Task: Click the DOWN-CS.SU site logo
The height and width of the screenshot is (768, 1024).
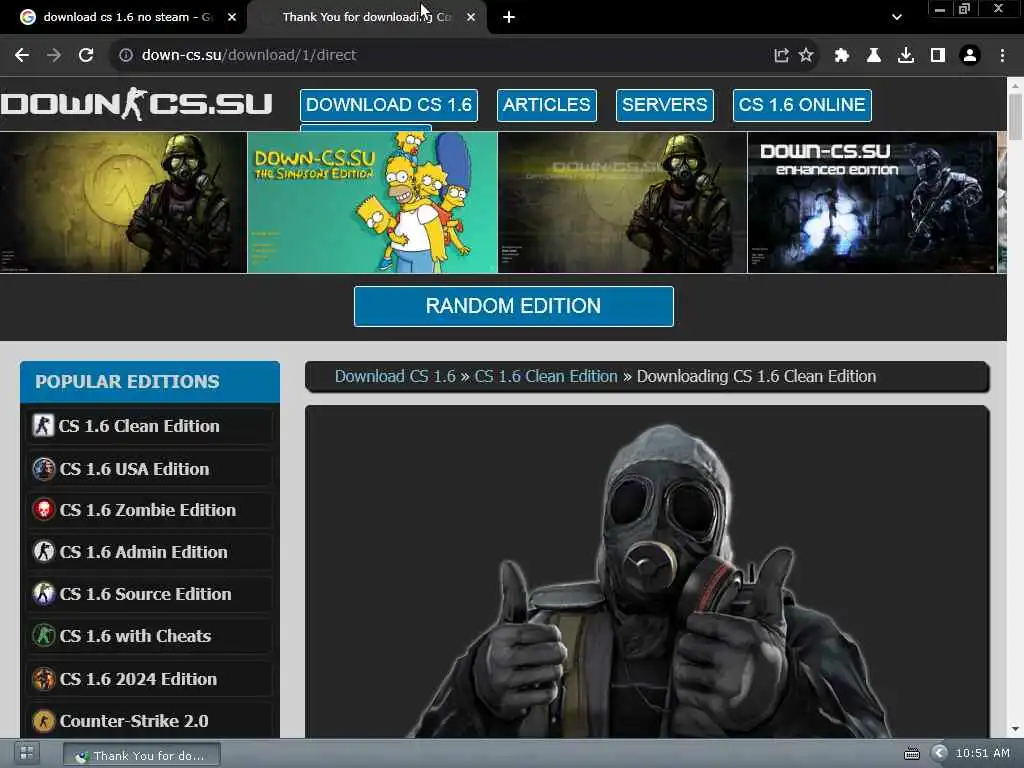Action: point(136,104)
